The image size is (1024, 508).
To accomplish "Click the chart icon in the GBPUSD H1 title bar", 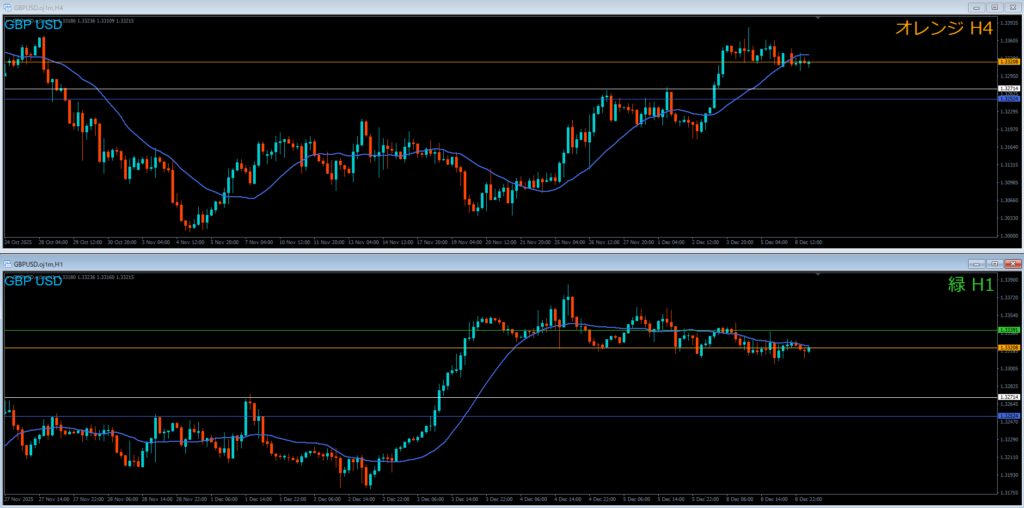I will 8,264.
